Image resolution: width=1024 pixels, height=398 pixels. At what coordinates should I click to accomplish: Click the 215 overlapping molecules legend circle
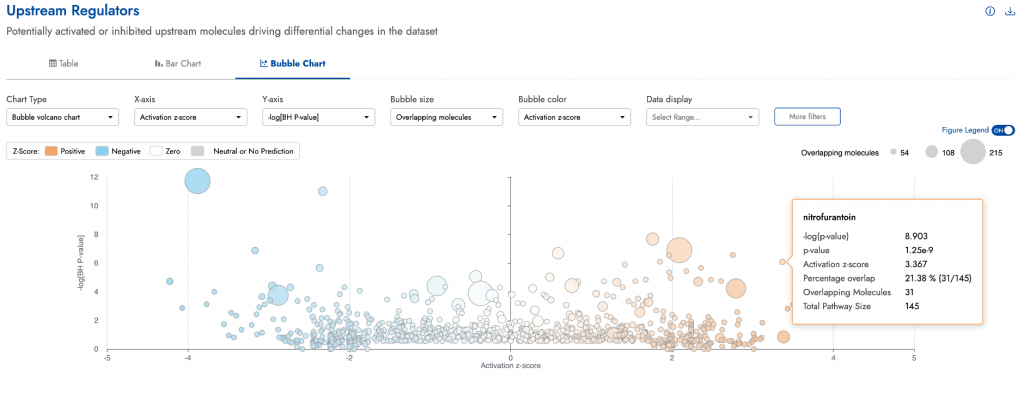pos(972,152)
